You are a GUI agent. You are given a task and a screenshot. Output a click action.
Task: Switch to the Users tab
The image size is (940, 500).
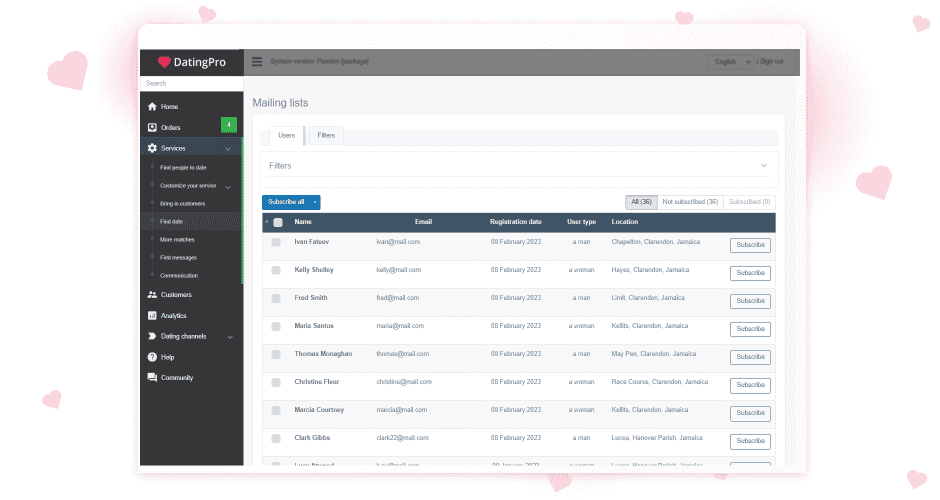(287, 135)
